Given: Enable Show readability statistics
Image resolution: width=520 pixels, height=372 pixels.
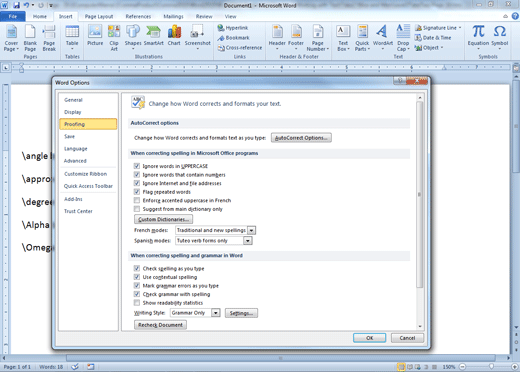Looking at the screenshot, I should pos(137,302).
